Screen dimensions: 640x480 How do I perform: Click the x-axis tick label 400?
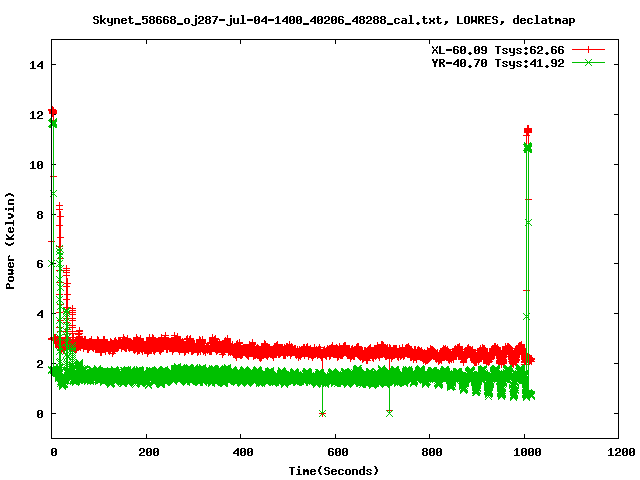click(x=243, y=452)
